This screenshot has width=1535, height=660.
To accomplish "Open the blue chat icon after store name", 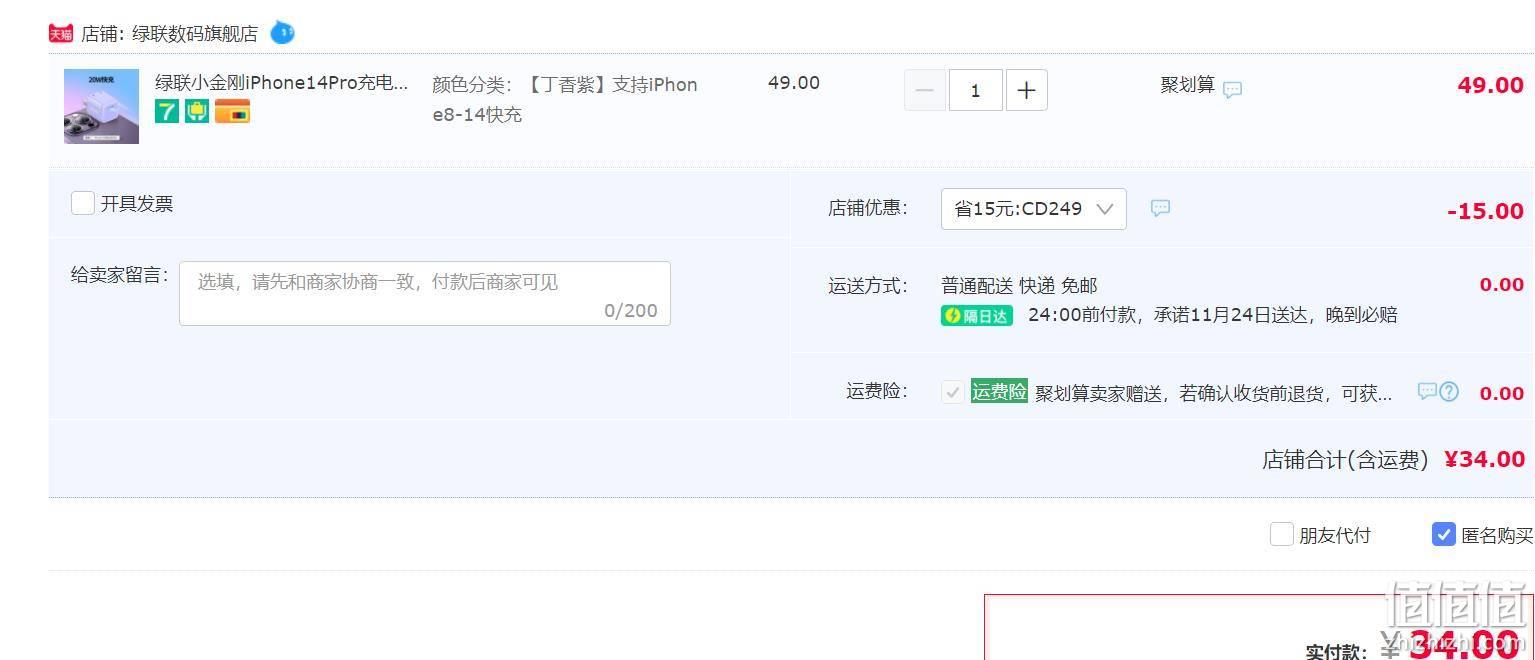I will click(283, 33).
